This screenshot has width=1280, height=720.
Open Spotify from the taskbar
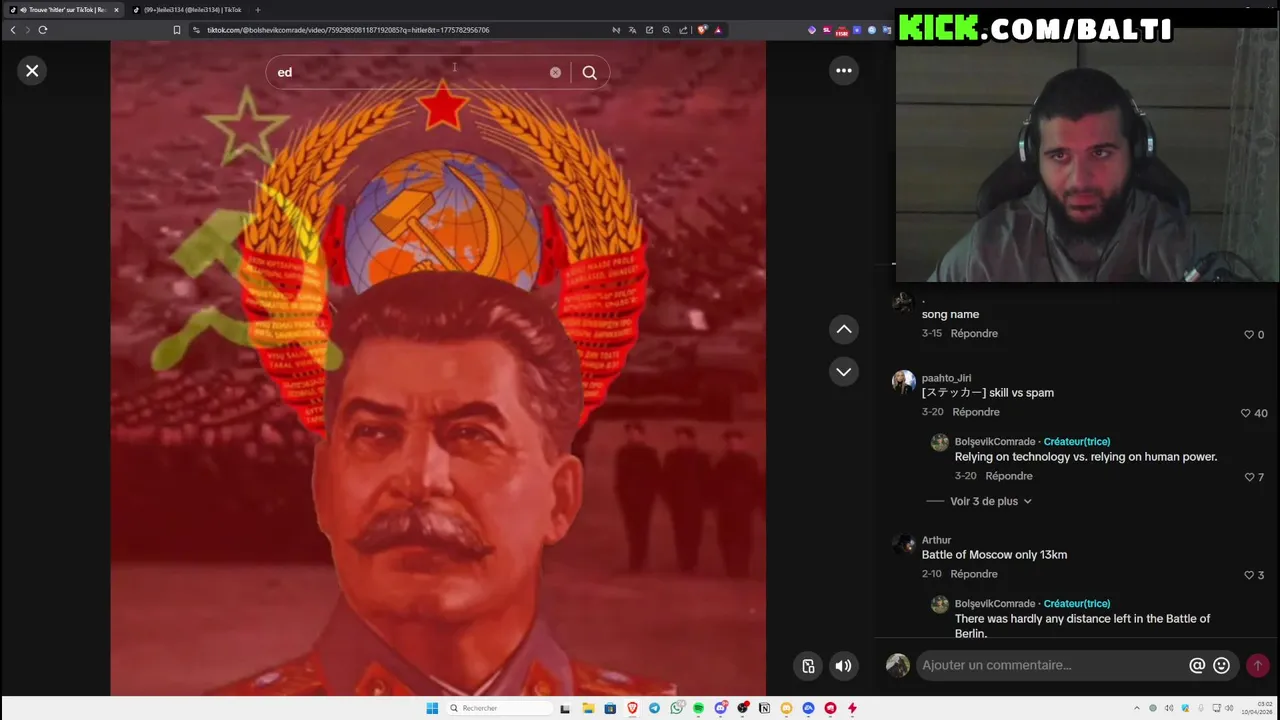[x=698, y=708]
